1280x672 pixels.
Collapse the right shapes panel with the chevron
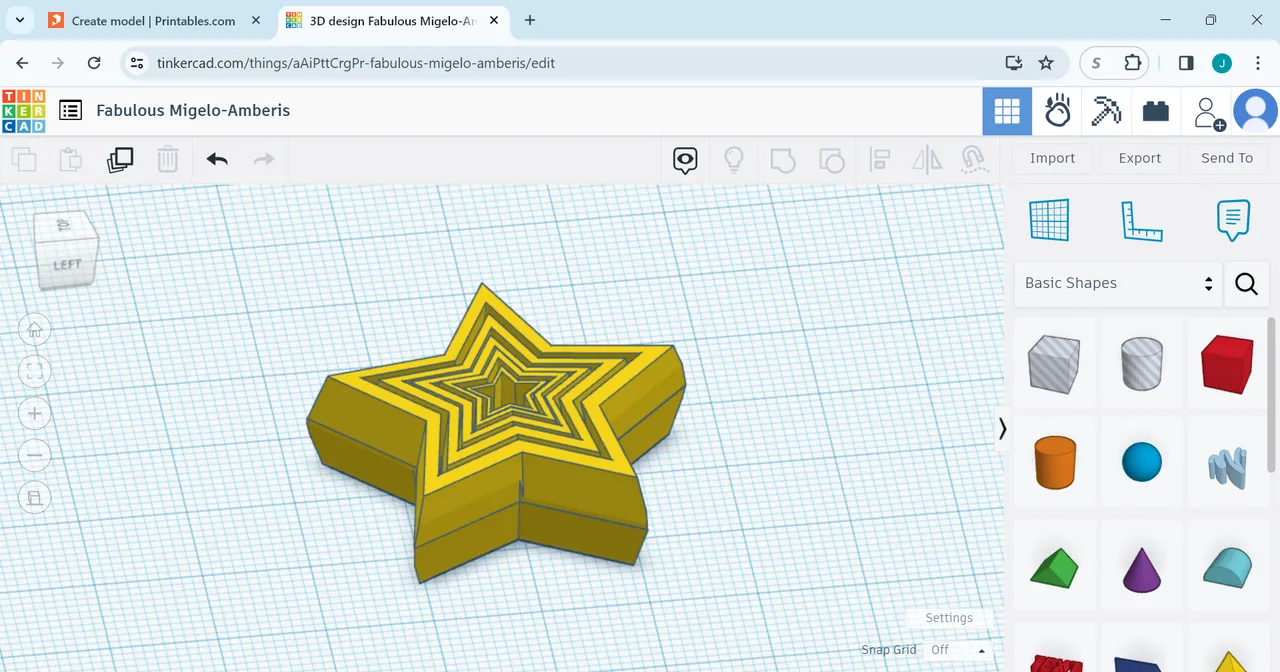[x=1002, y=428]
